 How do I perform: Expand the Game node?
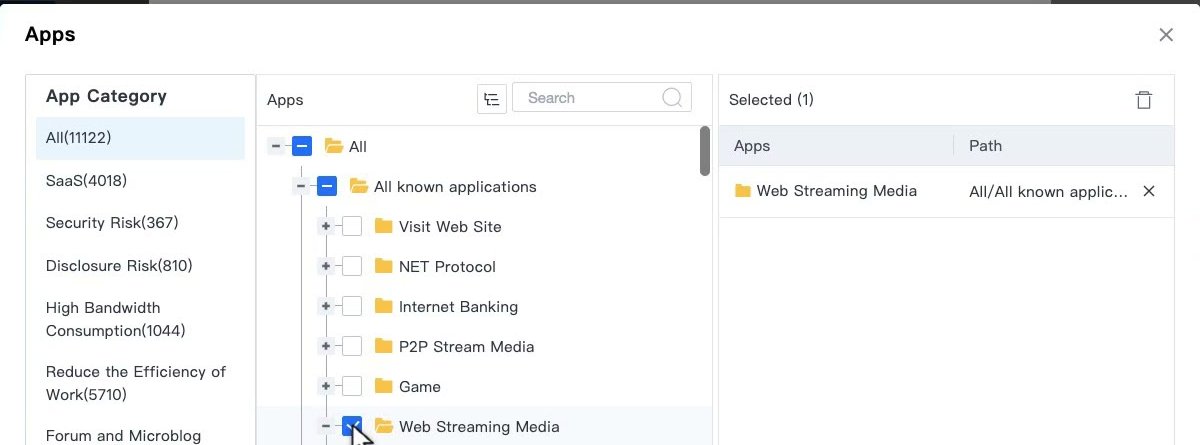(x=326, y=386)
